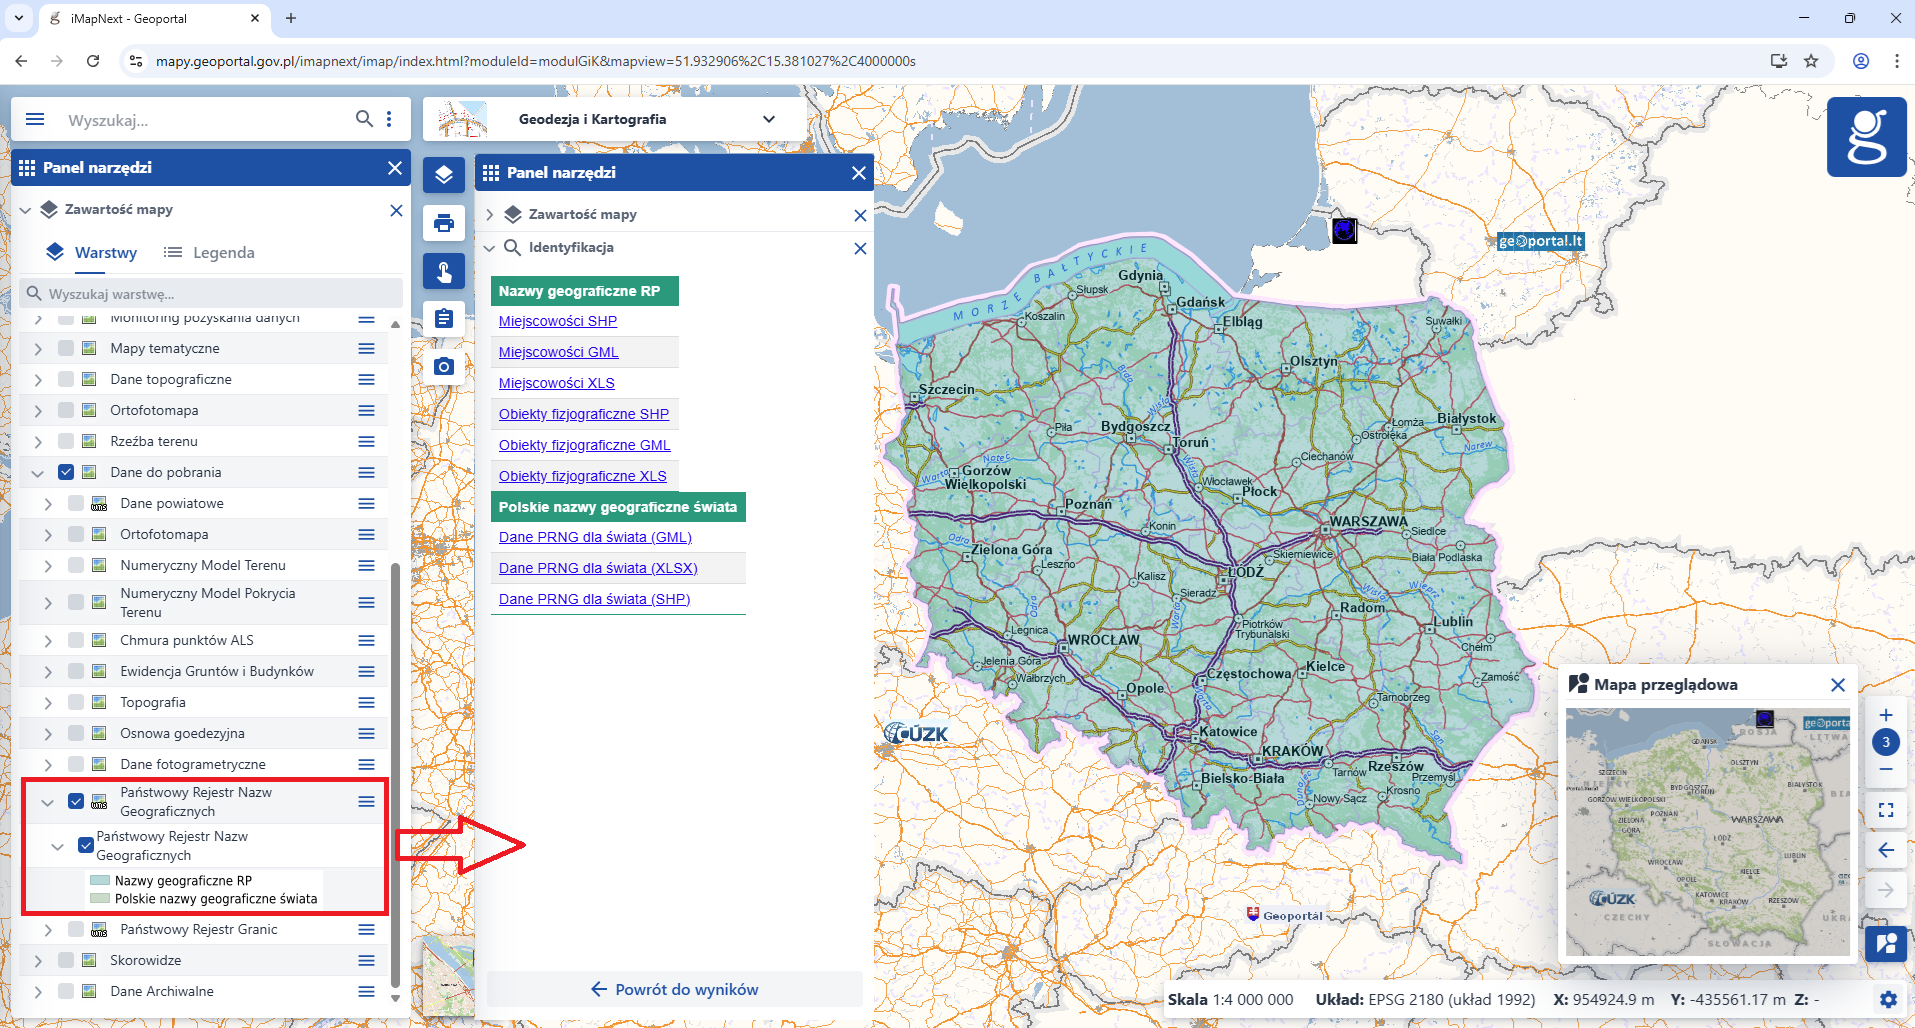Enable the Dane topograficzne layer checkbox
The image size is (1915, 1028).
[x=67, y=378]
